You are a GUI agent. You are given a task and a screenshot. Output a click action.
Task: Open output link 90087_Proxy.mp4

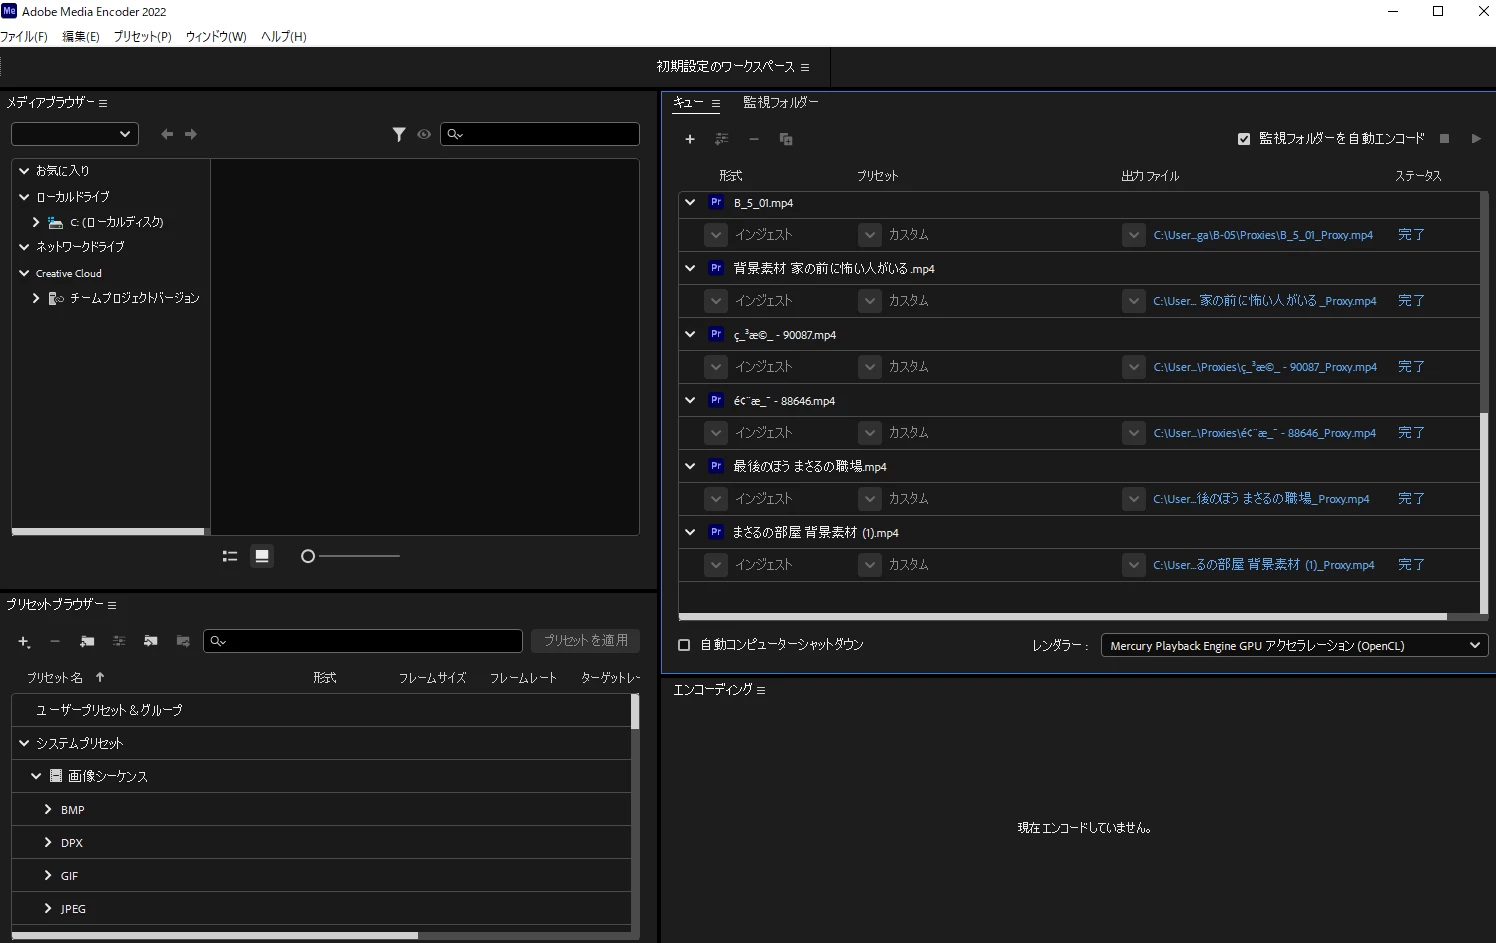pyautogui.click(x=1265, y=367)
